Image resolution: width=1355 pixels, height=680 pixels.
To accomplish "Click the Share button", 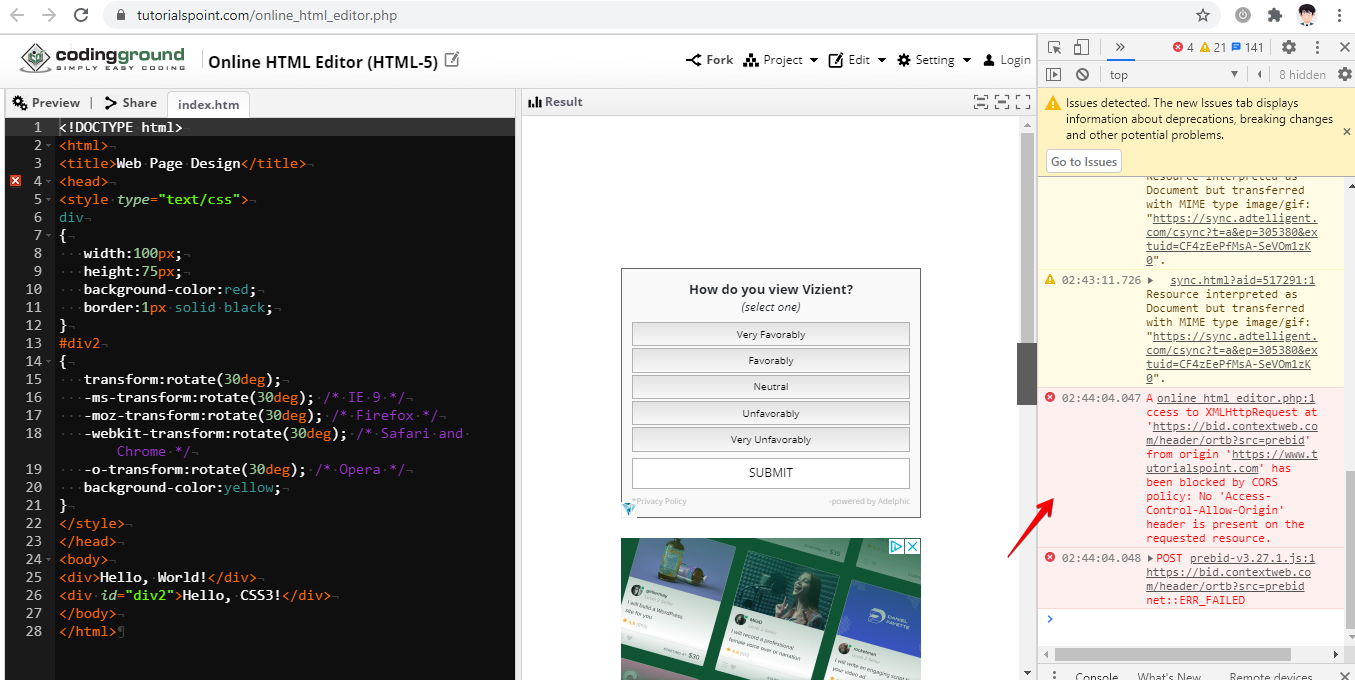I will (x=131, y=102).
